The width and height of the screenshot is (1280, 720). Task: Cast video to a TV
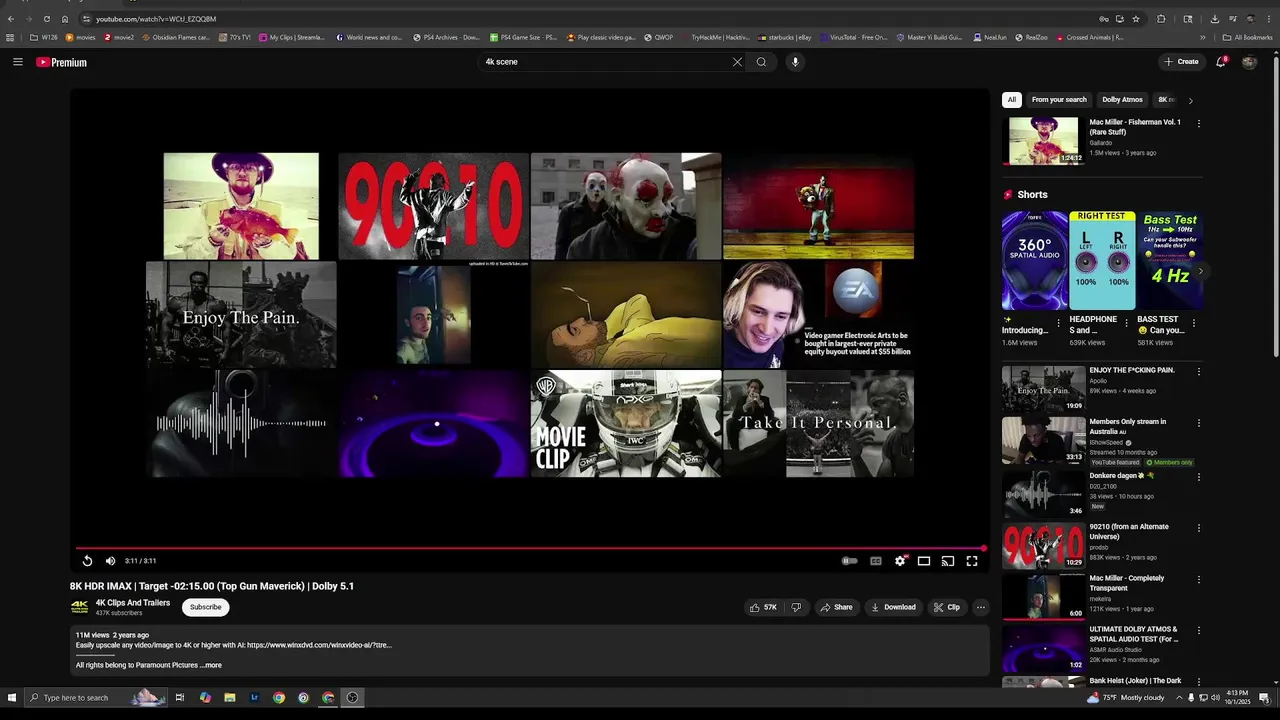(948, 561)
